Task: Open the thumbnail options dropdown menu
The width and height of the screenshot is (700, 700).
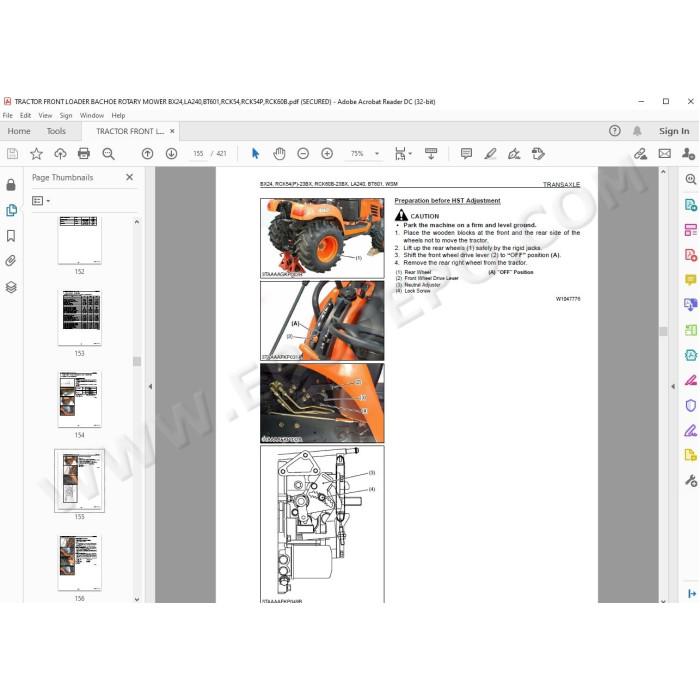Action: 41,201
